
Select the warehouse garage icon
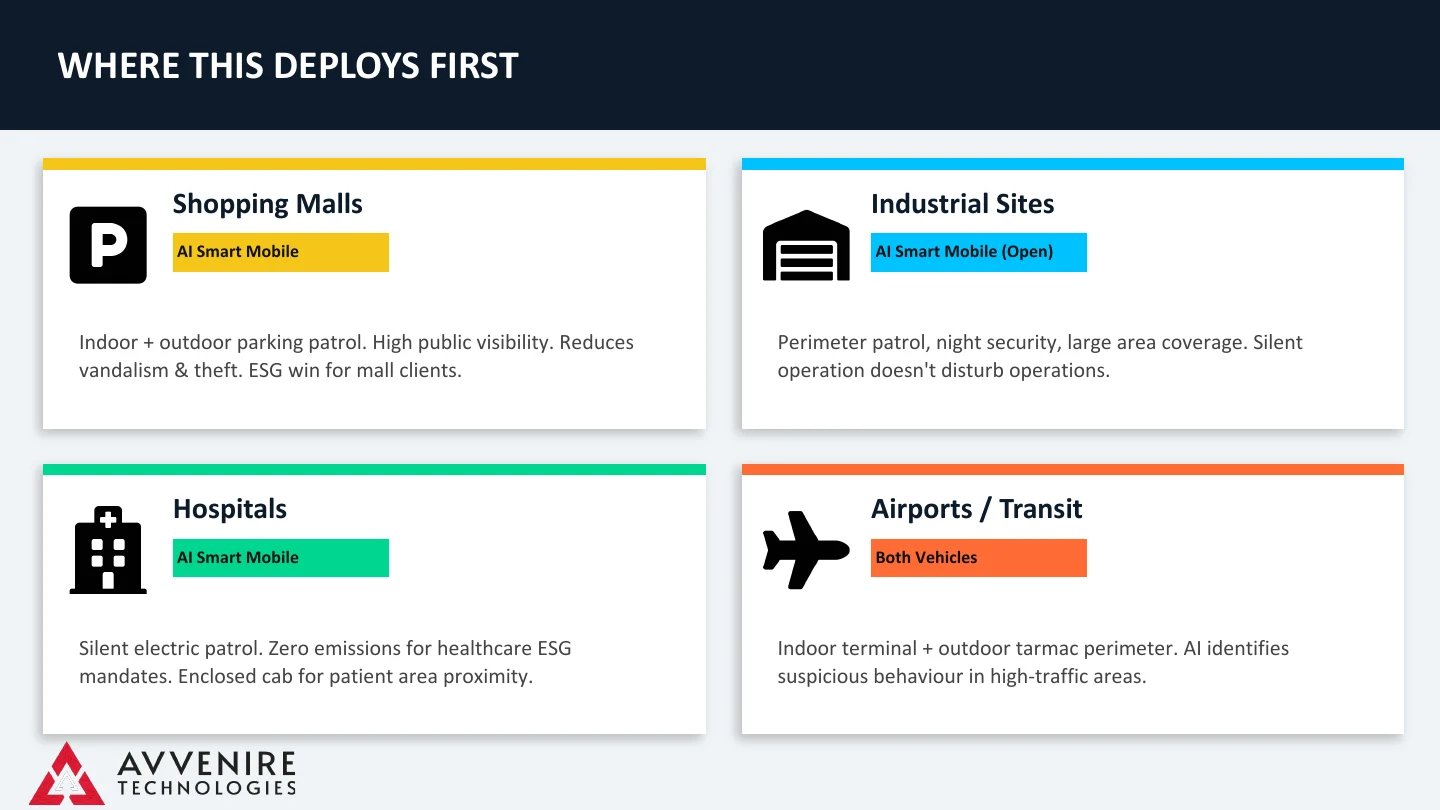click(x=806, y=245)
